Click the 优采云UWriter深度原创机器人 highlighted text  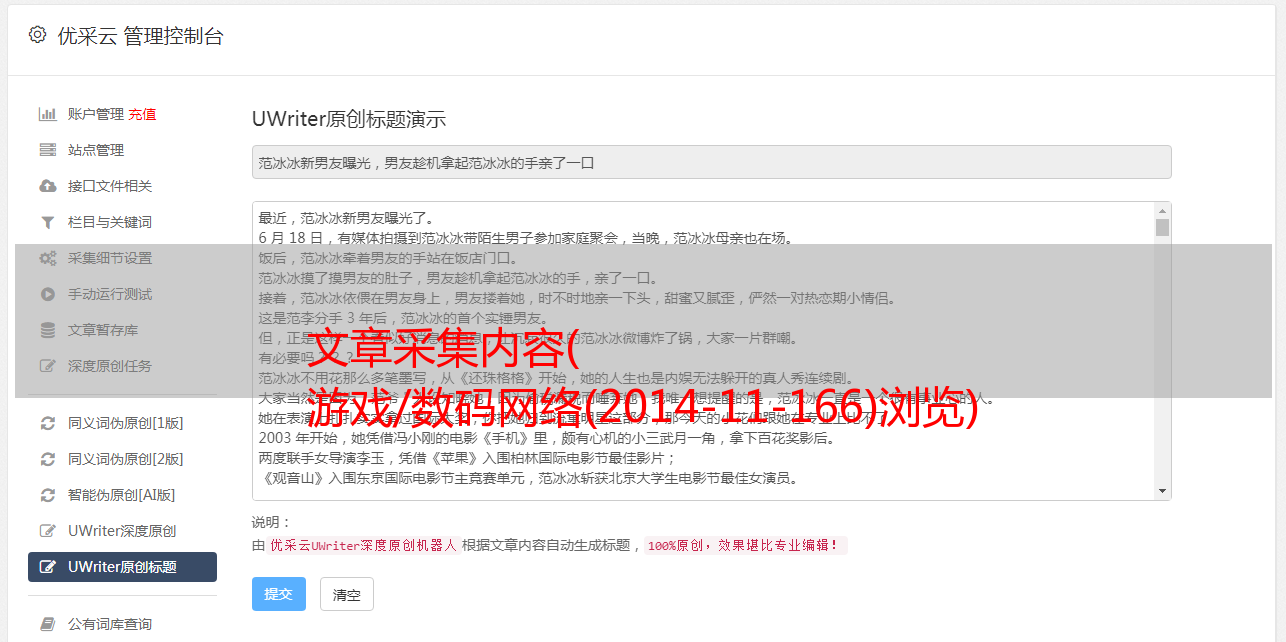pyautogui.click(x=363, y=546)
